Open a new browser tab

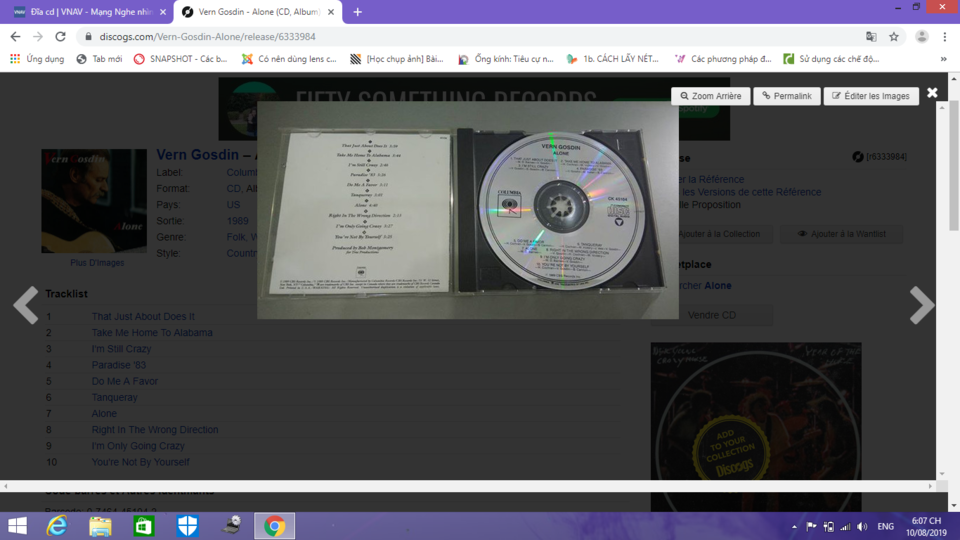[358, 12]
